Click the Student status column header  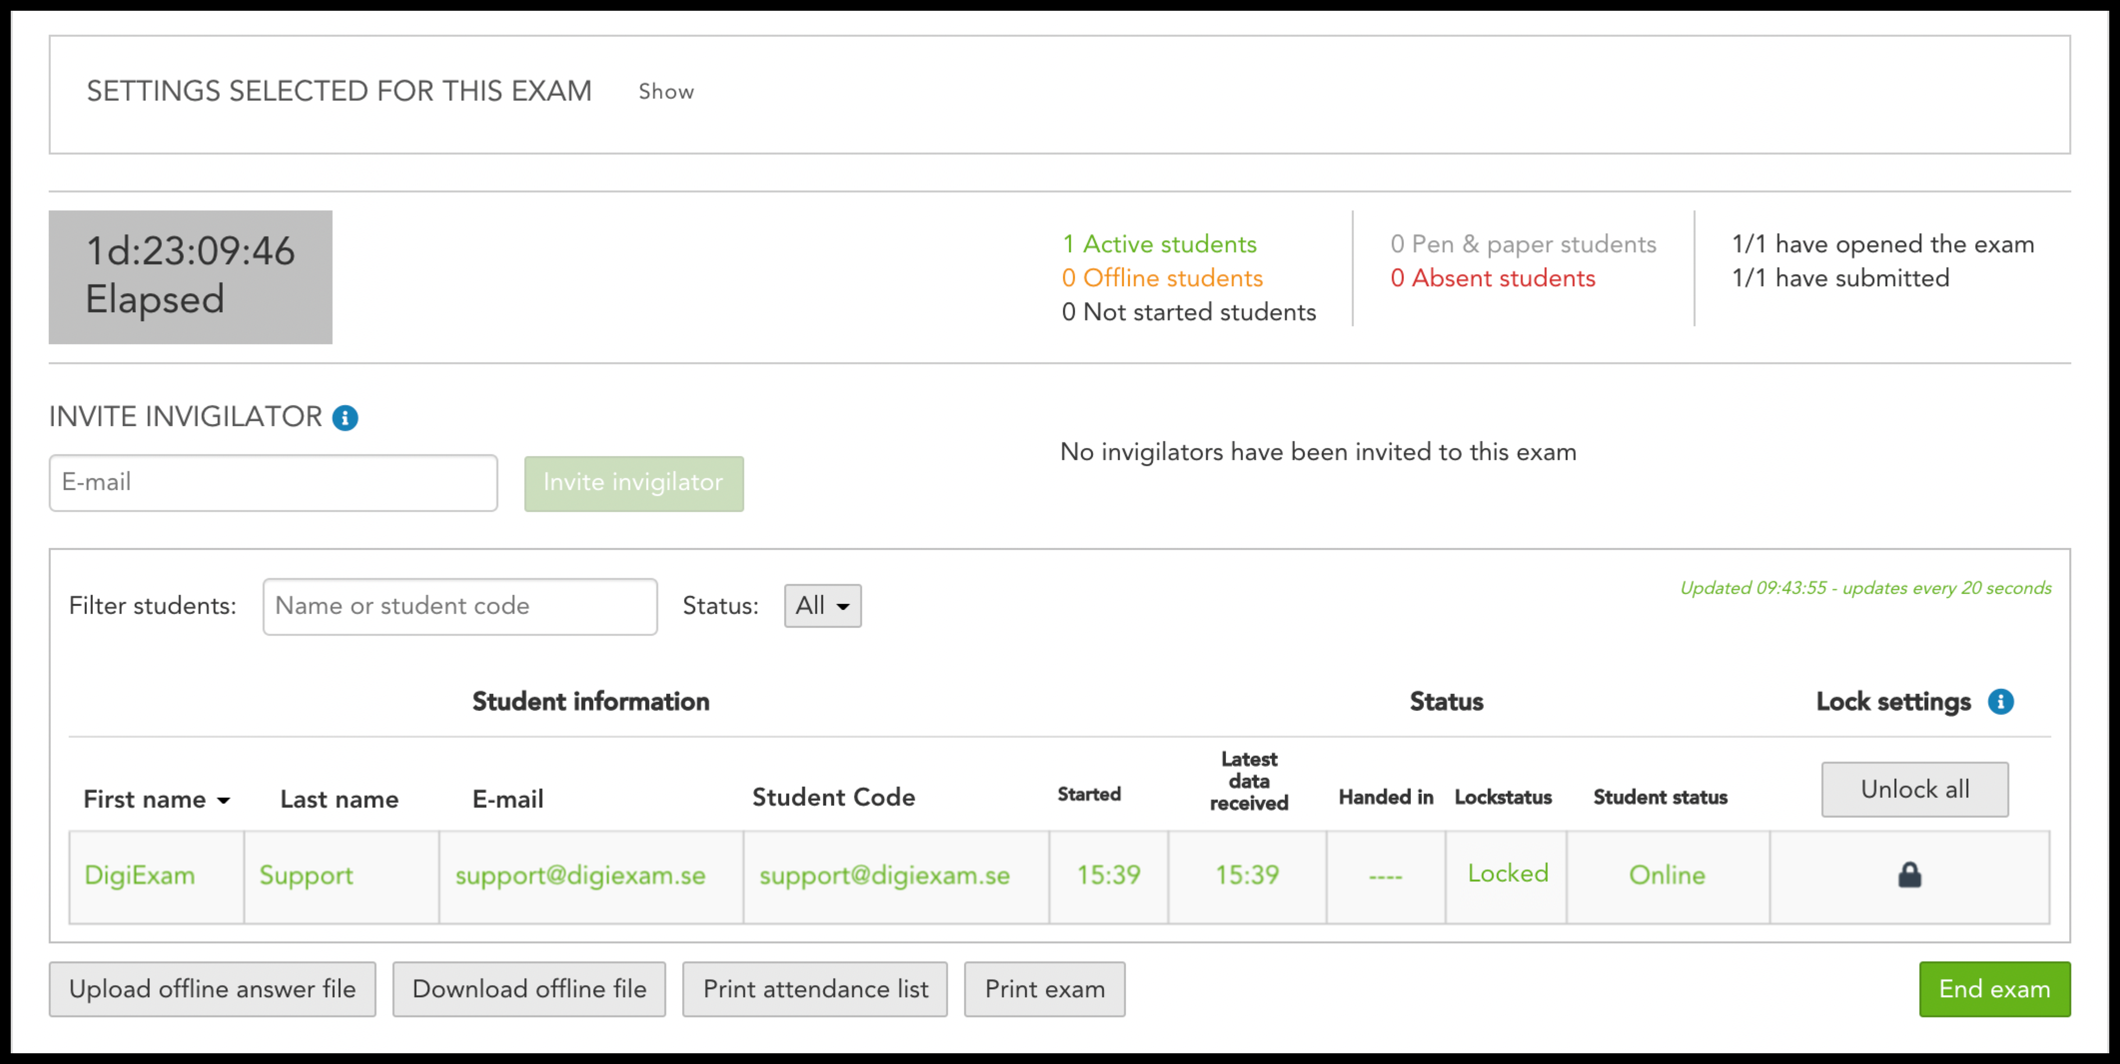(1660, 797)
